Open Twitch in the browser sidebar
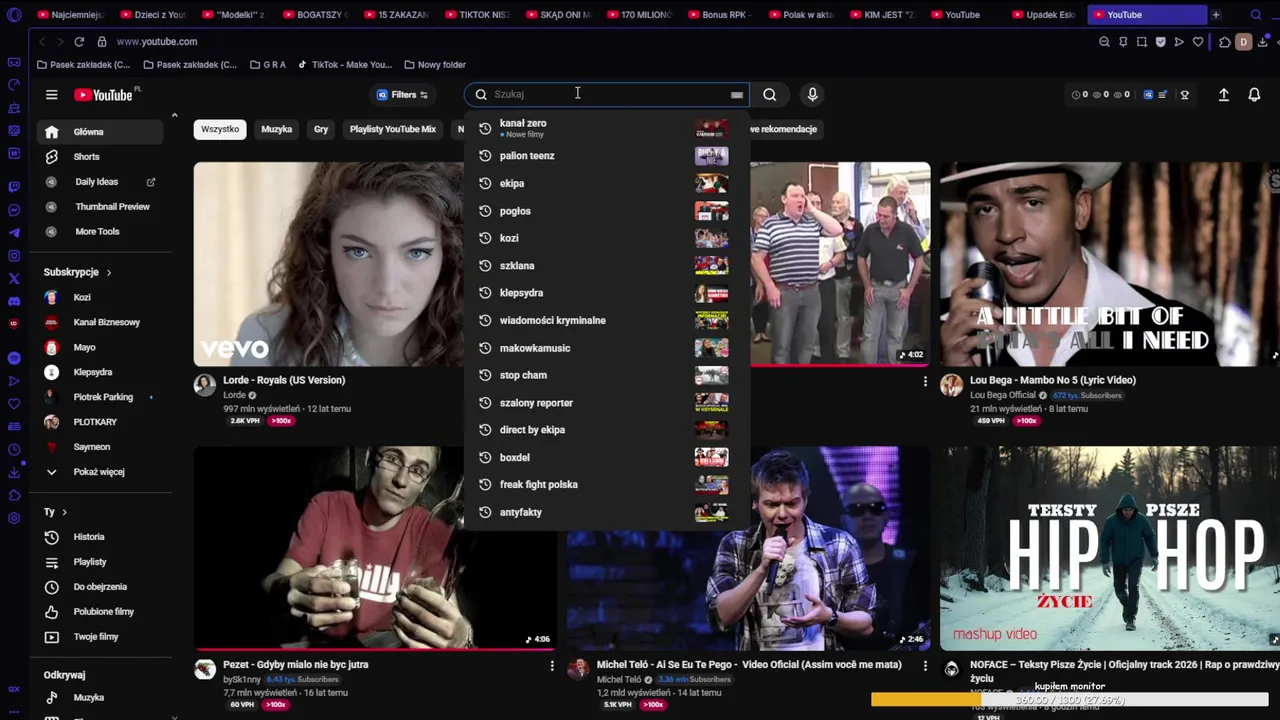This screenshot has width=1280, height=720. [x=14, y=187]
